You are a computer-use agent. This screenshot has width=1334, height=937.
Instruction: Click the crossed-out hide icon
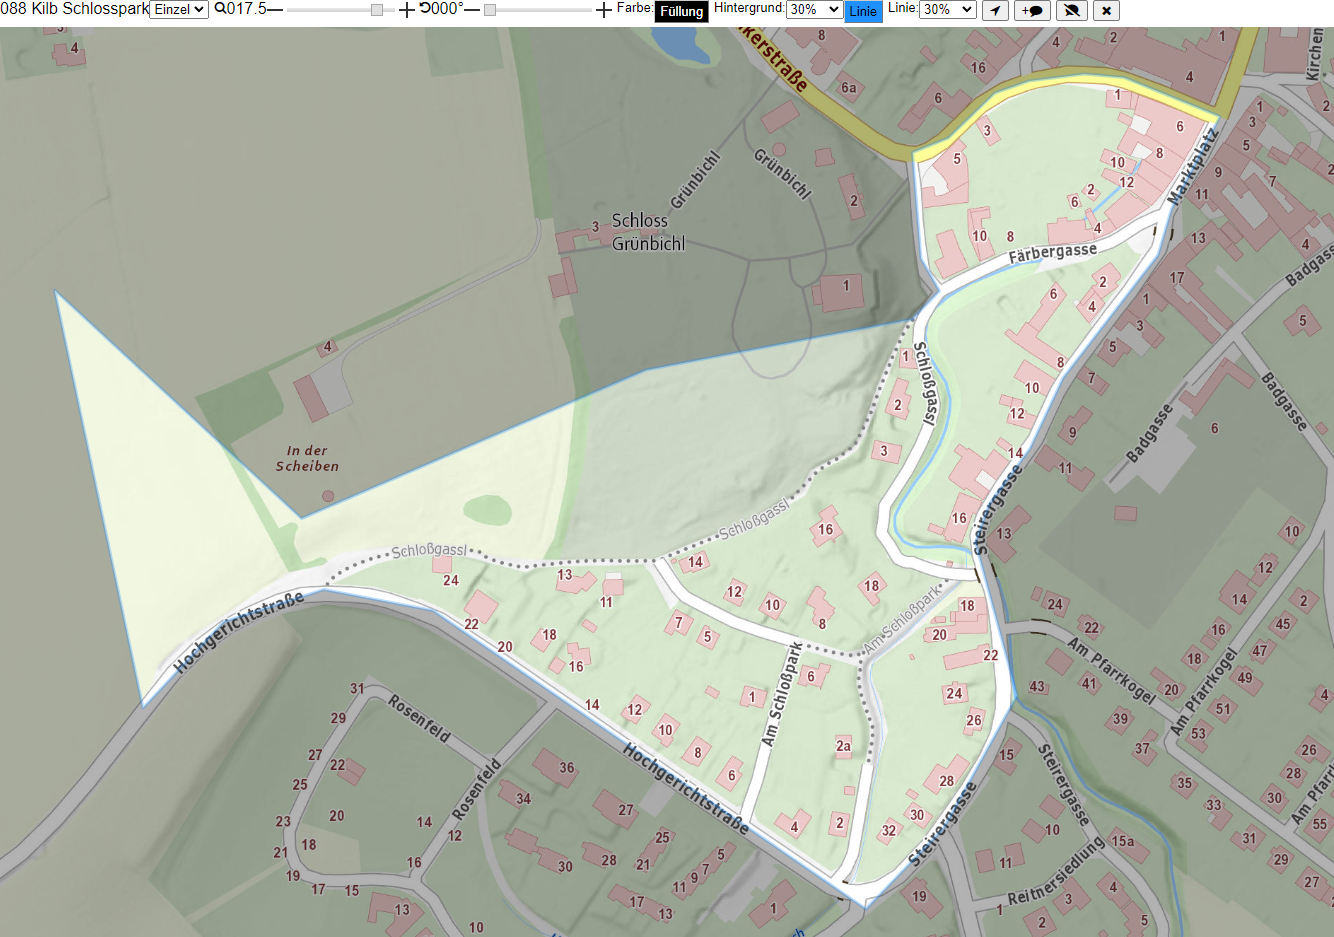(x=1072, y=11)
